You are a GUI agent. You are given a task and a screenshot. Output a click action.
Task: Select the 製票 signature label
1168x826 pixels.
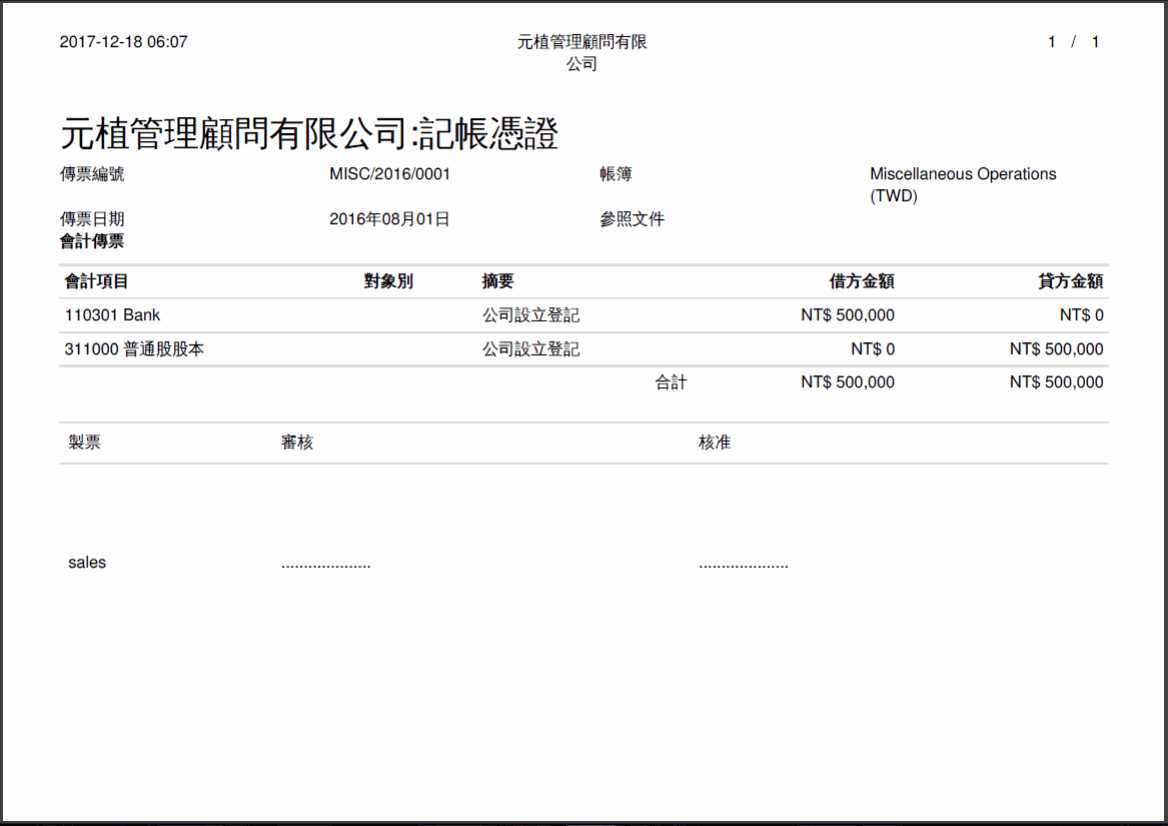coord(84,442)
